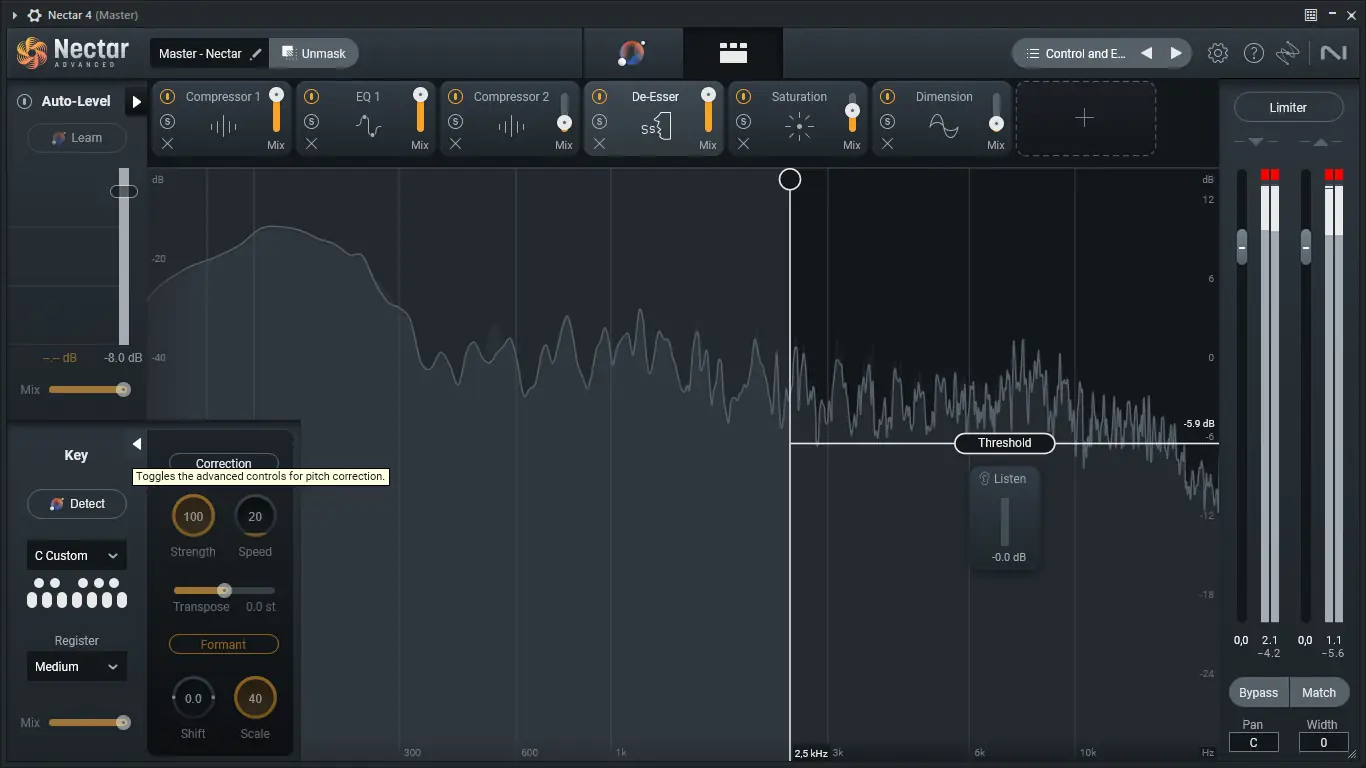1366x768 pixels.
Task: Remove the Compressor 1 module
Action: (x=167, y=144)
